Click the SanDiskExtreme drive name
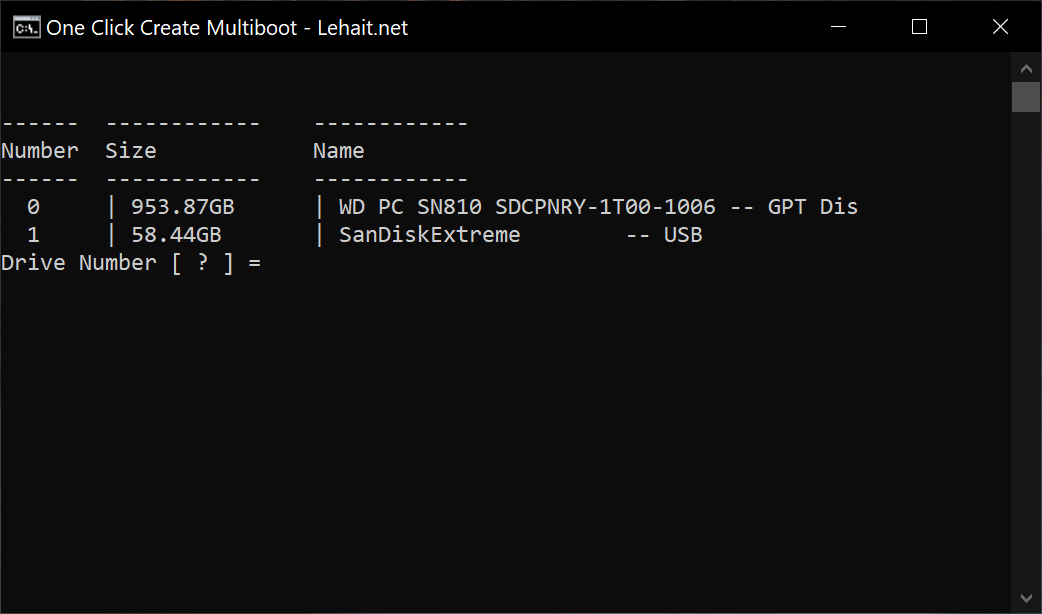The height and width of the screenshot is (614, 1042). click(430, 235)
